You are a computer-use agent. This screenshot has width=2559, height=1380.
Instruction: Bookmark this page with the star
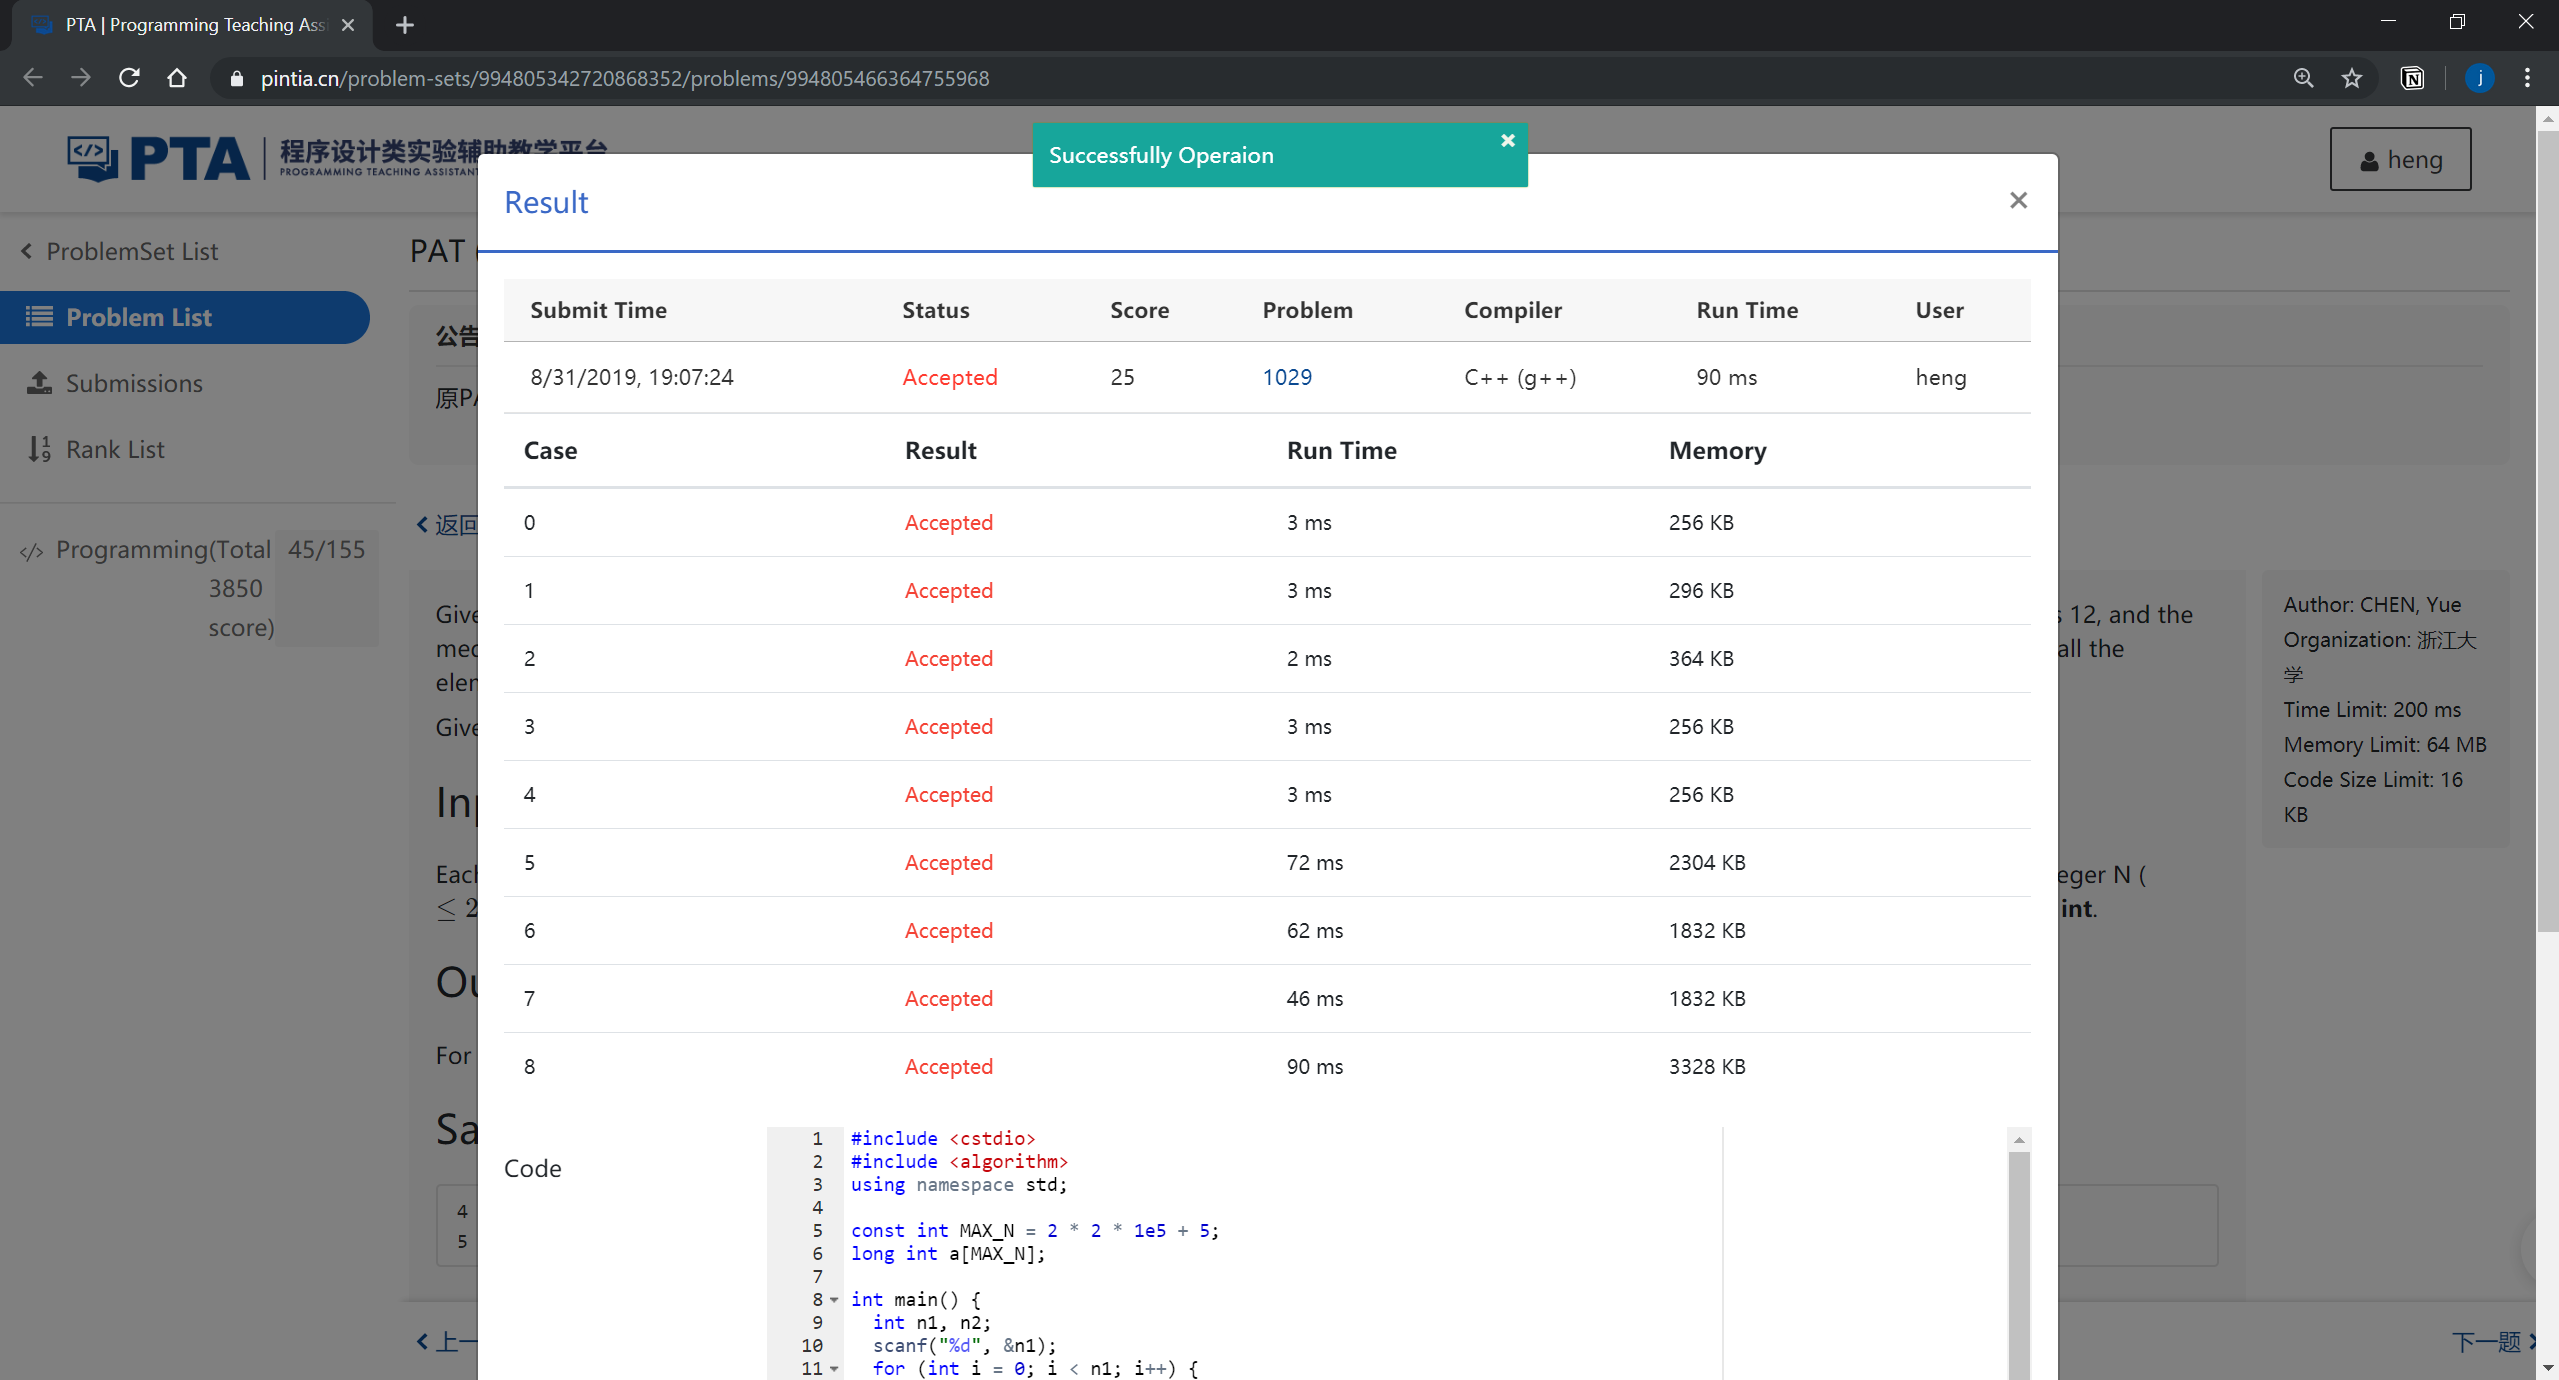click(2352, 78)
